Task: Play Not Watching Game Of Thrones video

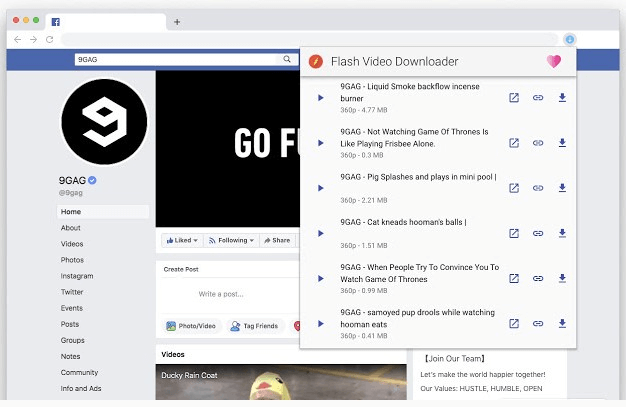Action: point(321,143)
